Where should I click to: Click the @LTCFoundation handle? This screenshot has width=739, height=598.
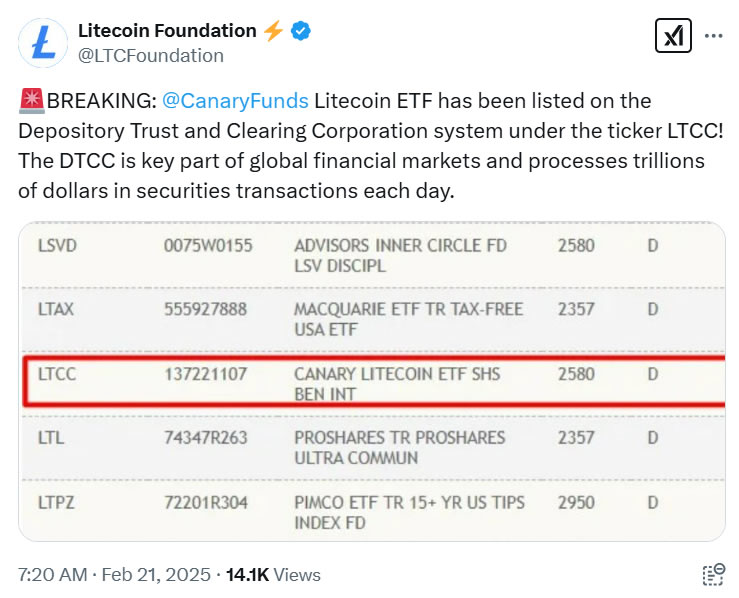pyautogui.click(x=150, y=56)
